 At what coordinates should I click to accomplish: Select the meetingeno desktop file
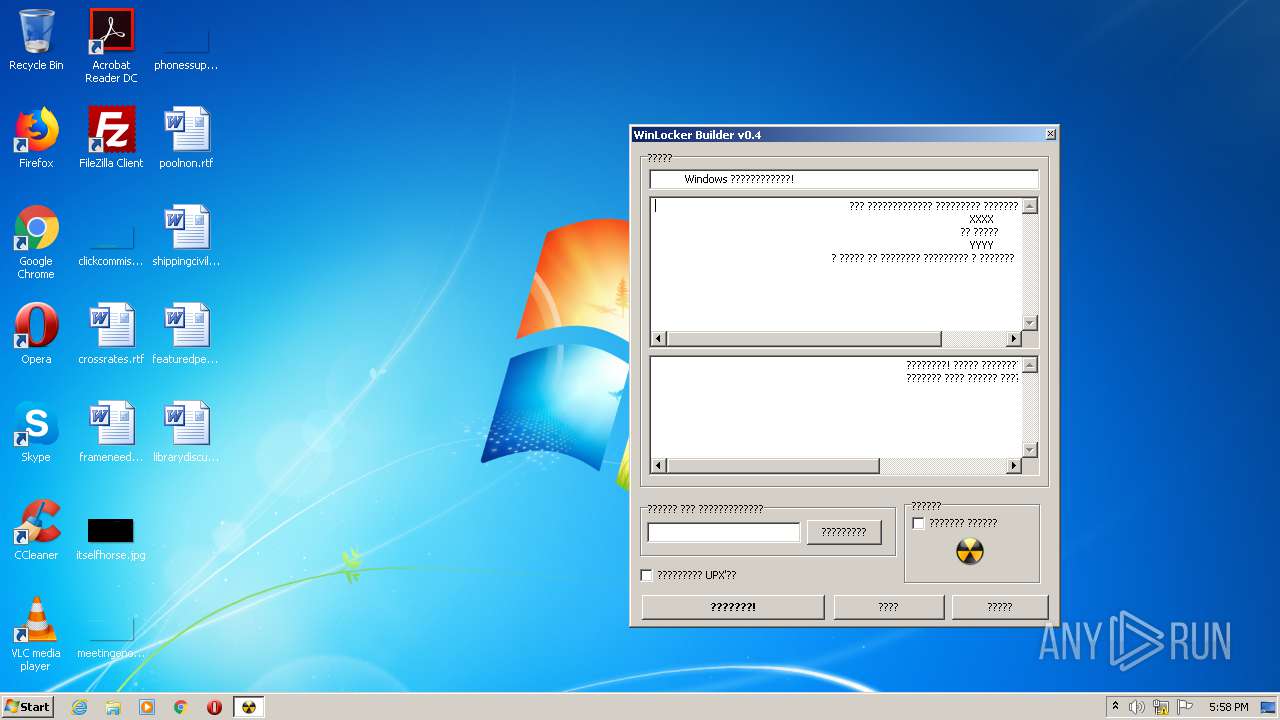coord(111,636)
